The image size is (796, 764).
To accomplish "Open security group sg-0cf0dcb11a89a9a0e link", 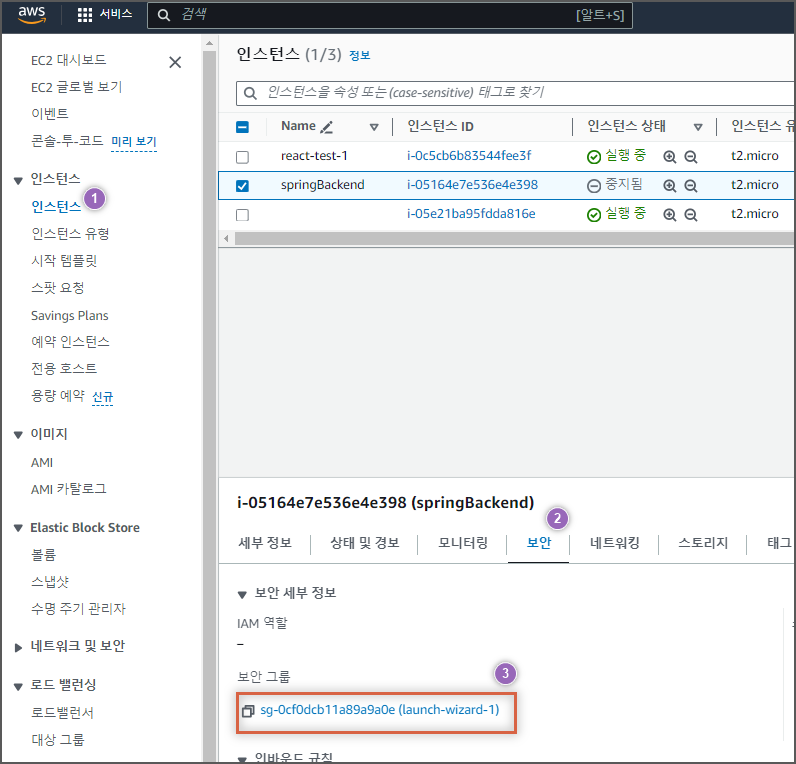I will [380, 710].
